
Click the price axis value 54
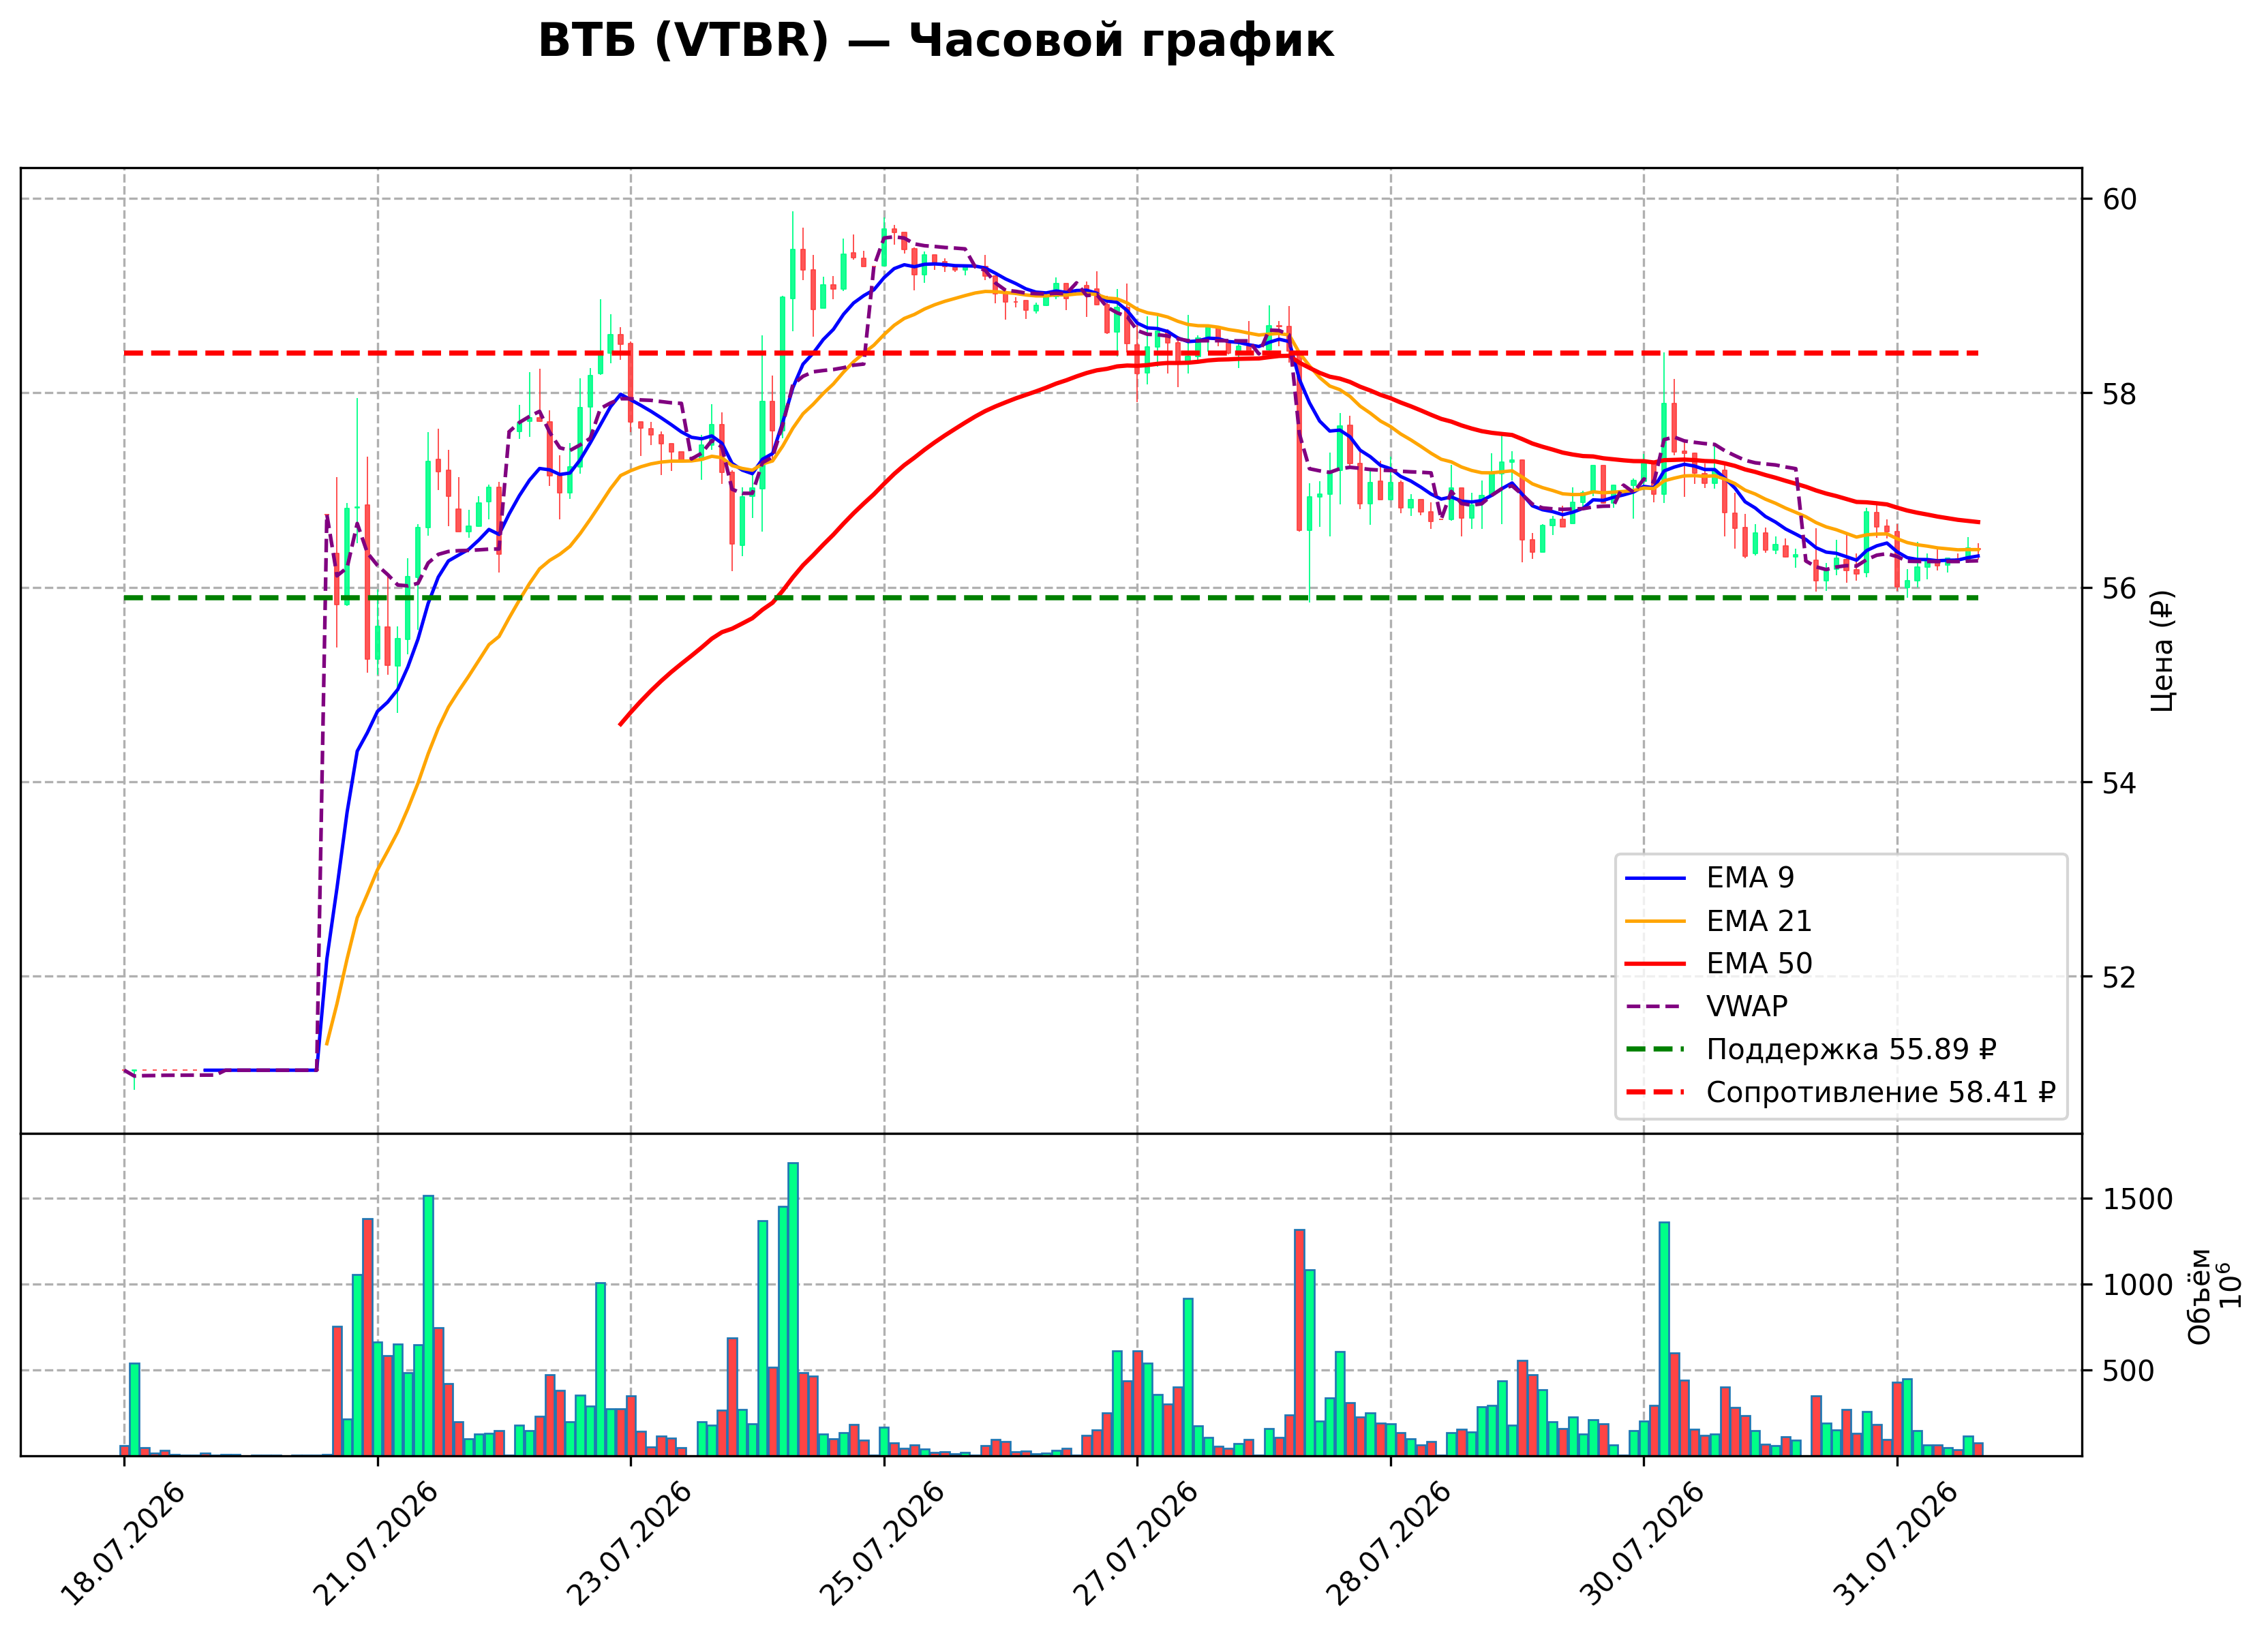2120,783
